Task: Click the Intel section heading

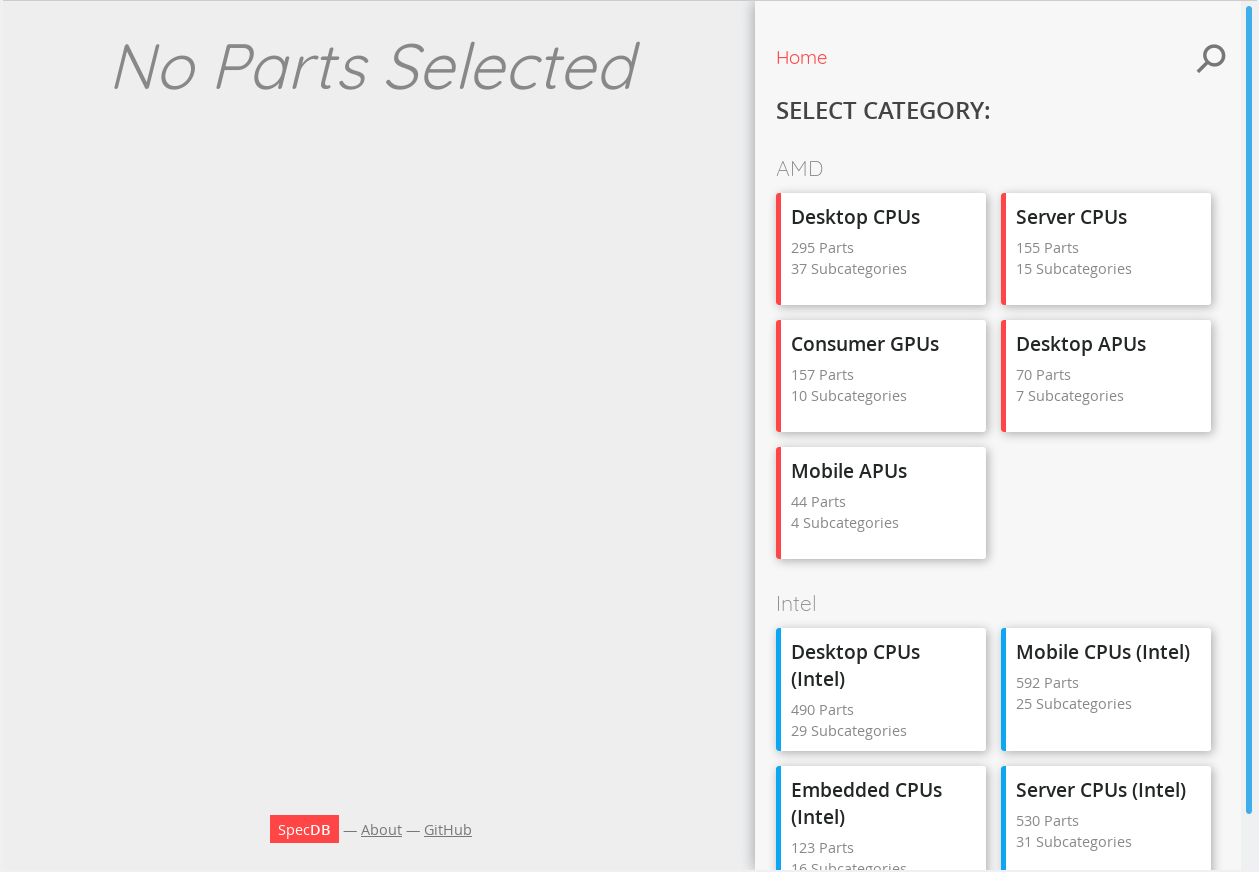Action: tap(796, 604)
